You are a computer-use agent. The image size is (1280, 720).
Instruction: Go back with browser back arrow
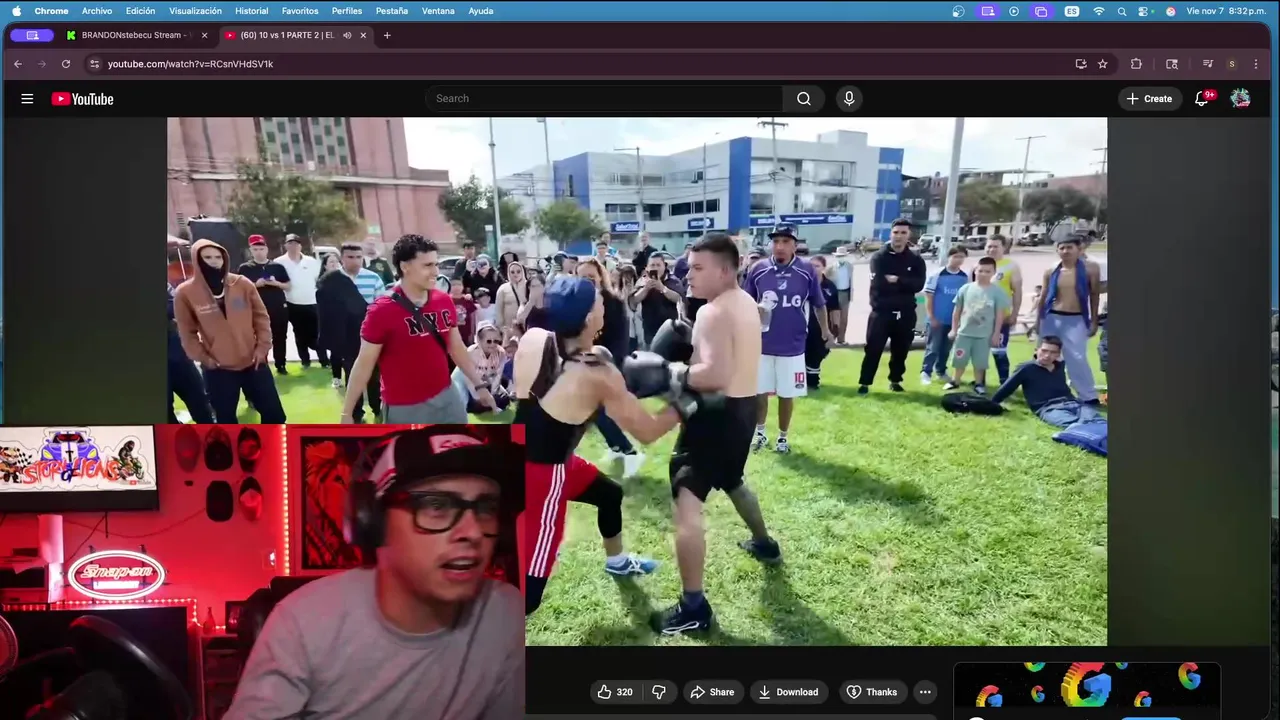(x=18, y=64)
